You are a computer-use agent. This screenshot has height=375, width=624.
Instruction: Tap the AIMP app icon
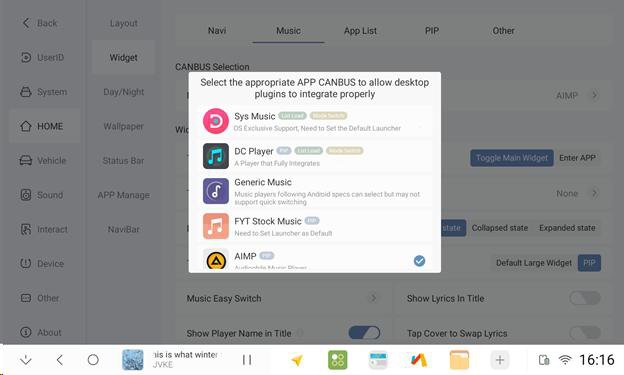point(215,260)
